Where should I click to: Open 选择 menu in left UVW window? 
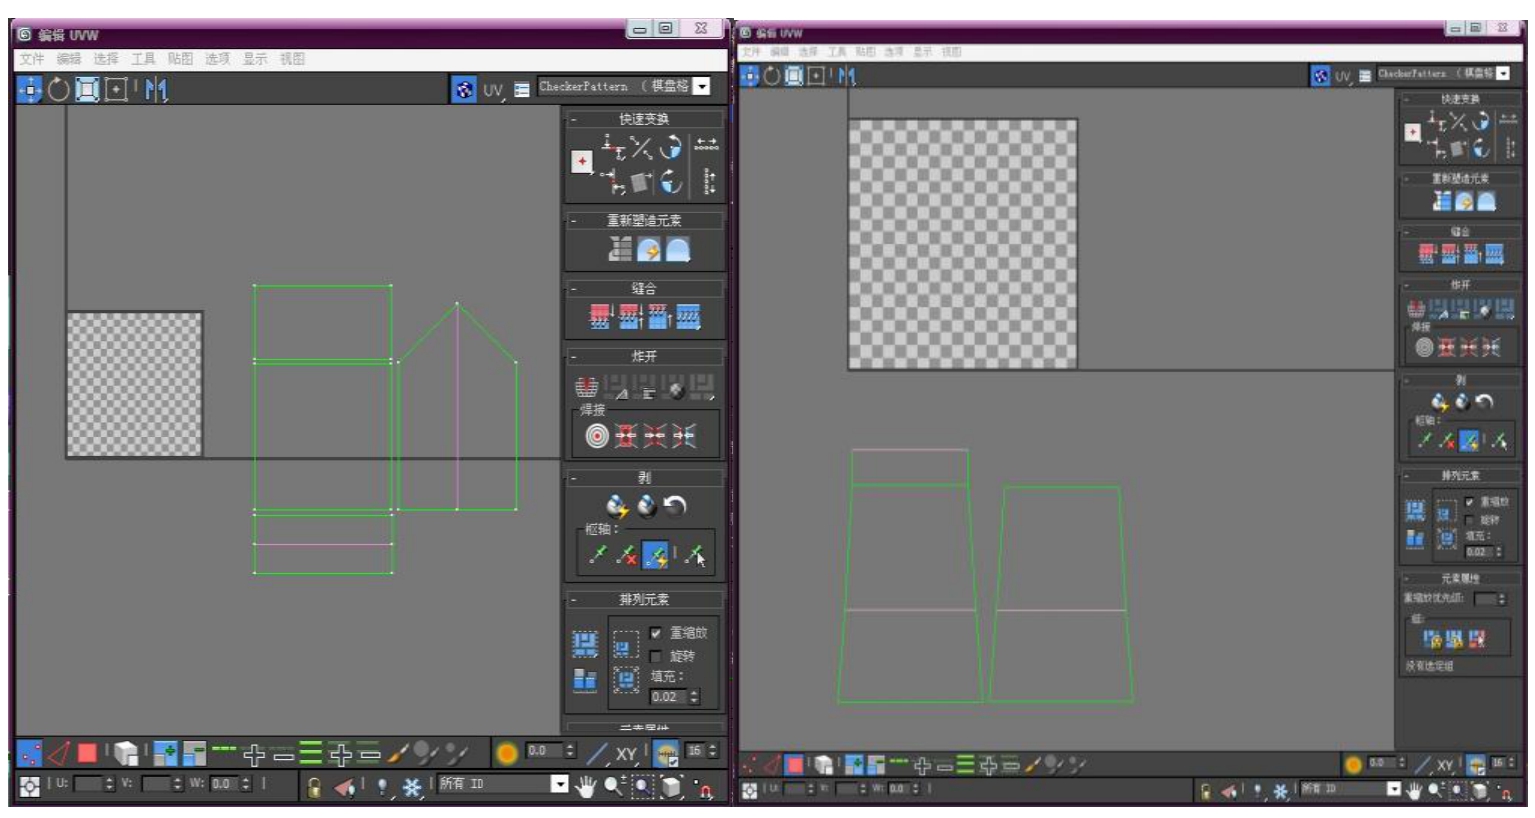(106, 59)
